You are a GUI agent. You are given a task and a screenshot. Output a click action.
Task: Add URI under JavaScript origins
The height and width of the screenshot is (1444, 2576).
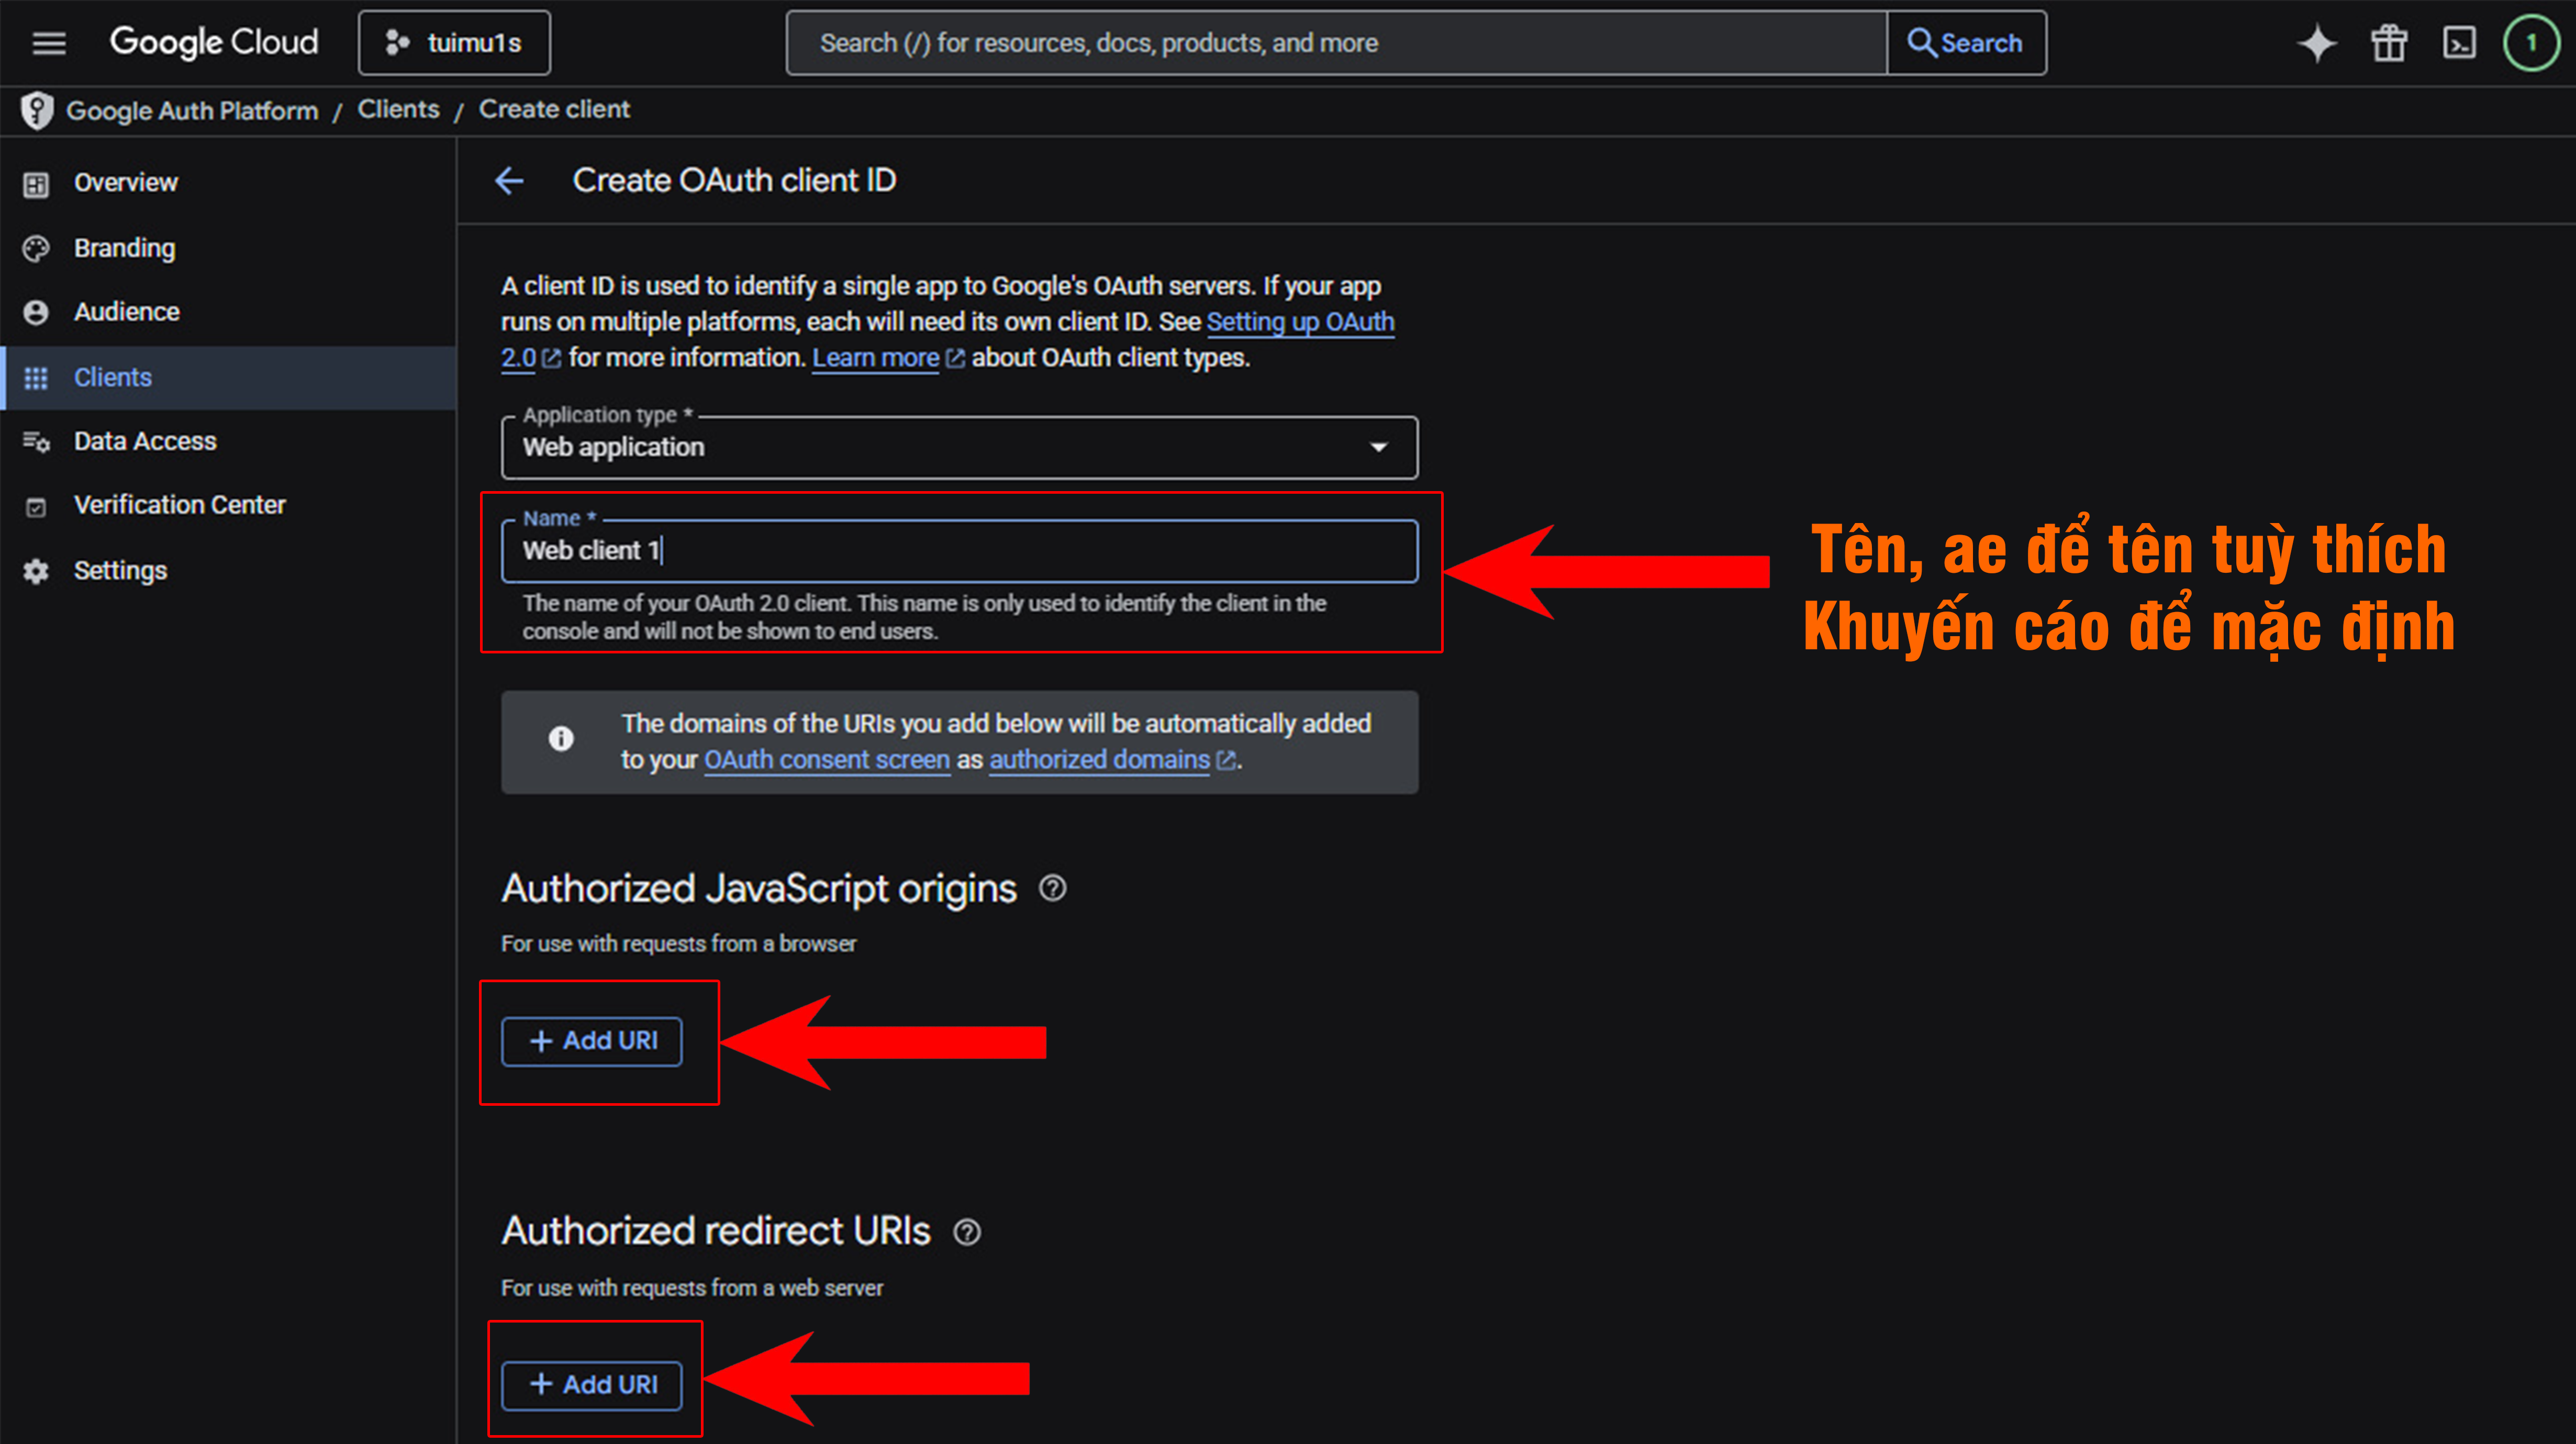click(x=592, y=1041)
